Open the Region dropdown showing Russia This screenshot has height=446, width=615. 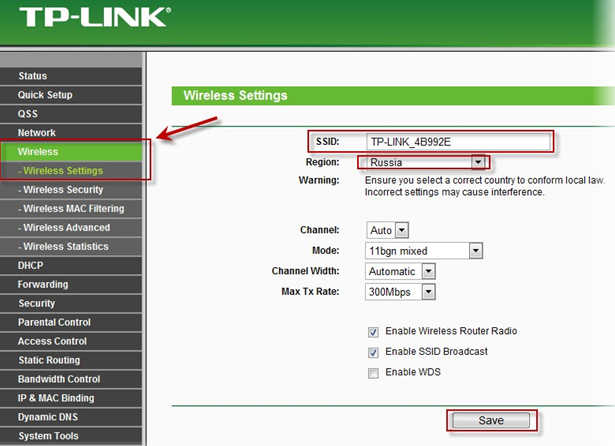(426, 162)
